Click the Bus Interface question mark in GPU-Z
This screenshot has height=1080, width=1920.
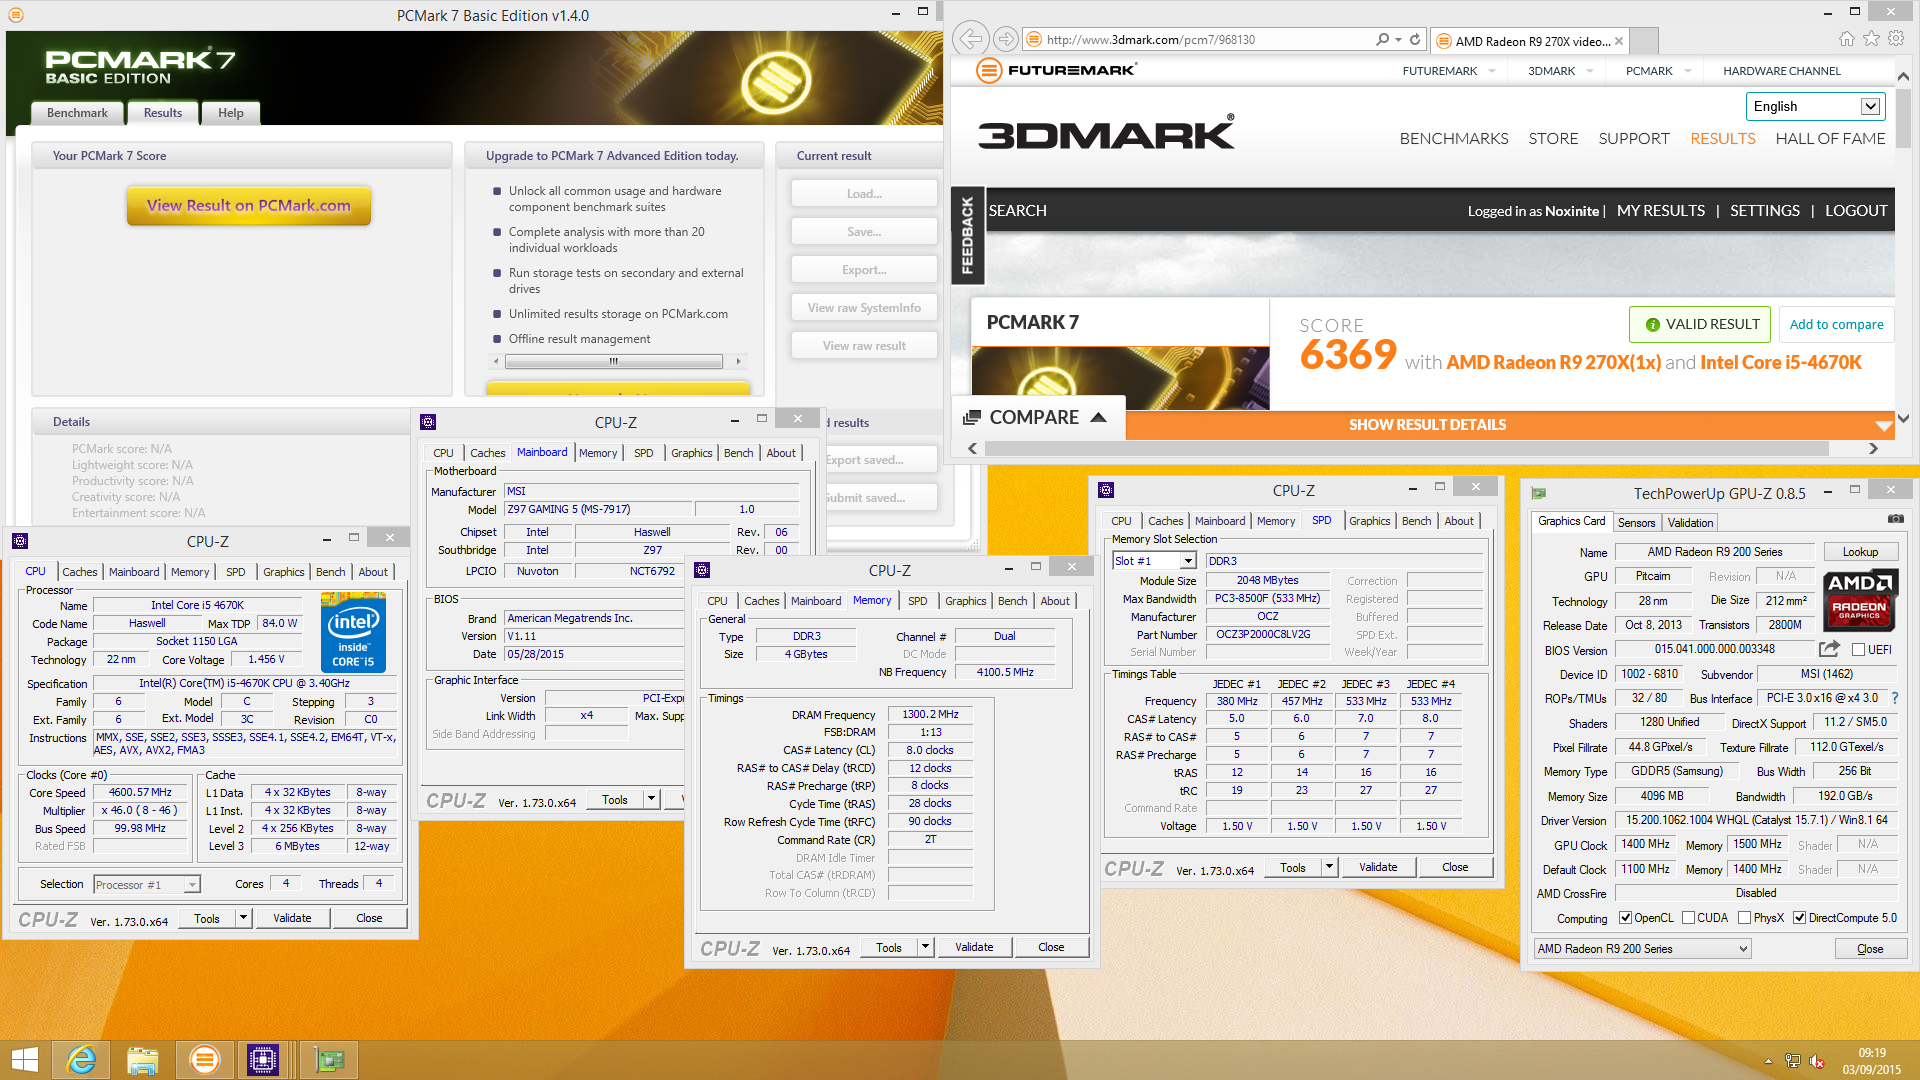coord(1895,698)
